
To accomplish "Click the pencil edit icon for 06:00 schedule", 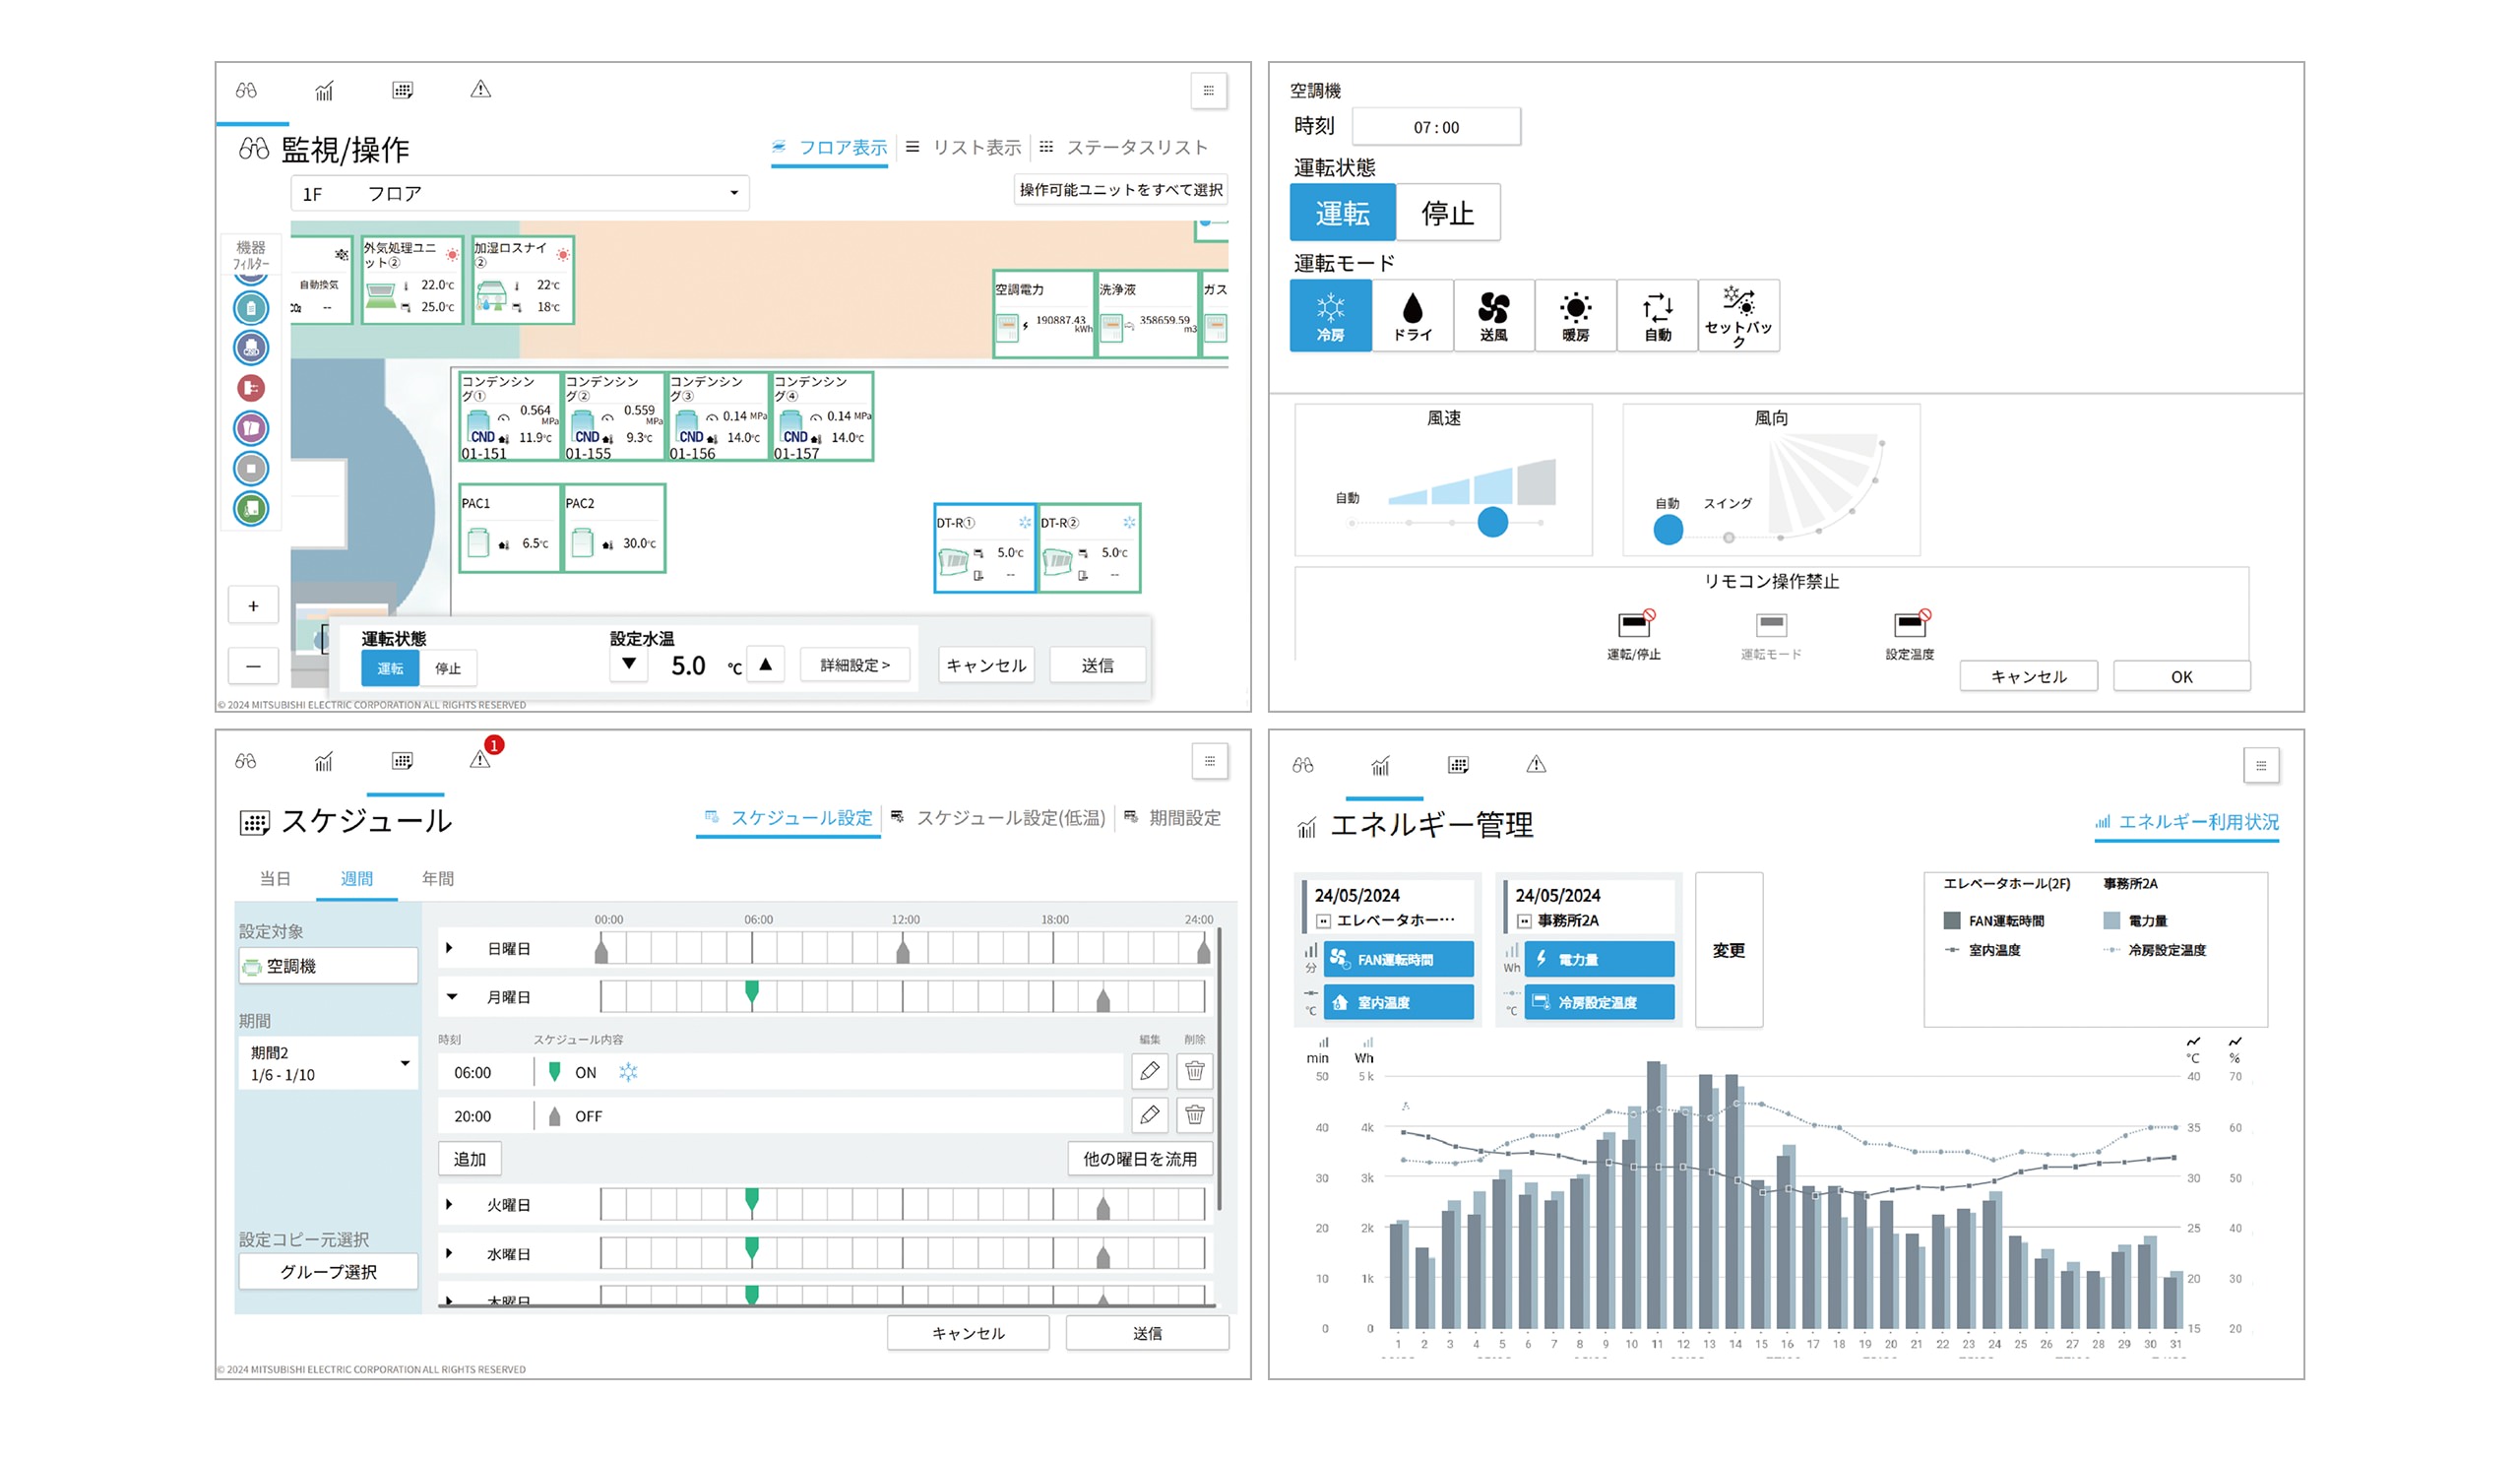I will click(x=1149, y=1071).
